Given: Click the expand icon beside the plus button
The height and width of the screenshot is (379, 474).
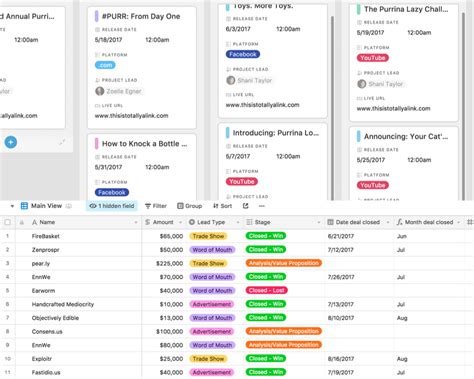Looking at the screenshot, I should pos(62,142).
